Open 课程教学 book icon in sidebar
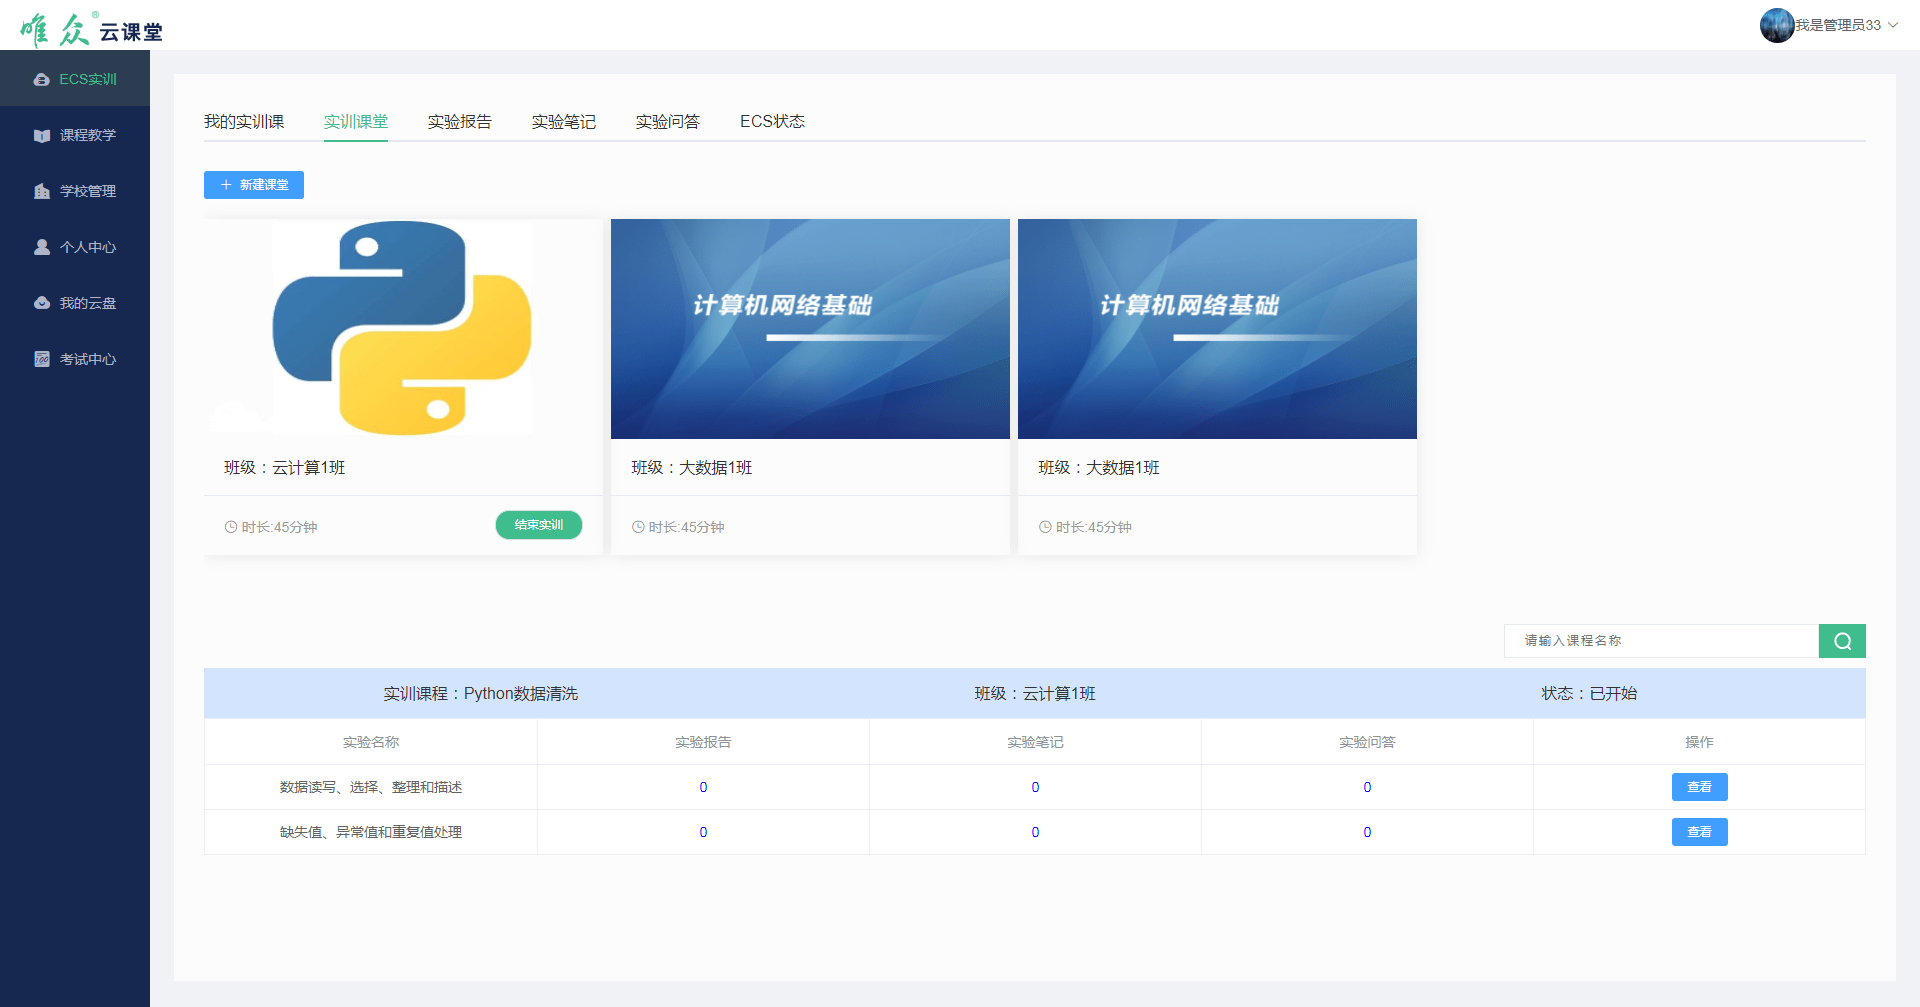This screenshot has width=1920, height=1007. (41, 135)
